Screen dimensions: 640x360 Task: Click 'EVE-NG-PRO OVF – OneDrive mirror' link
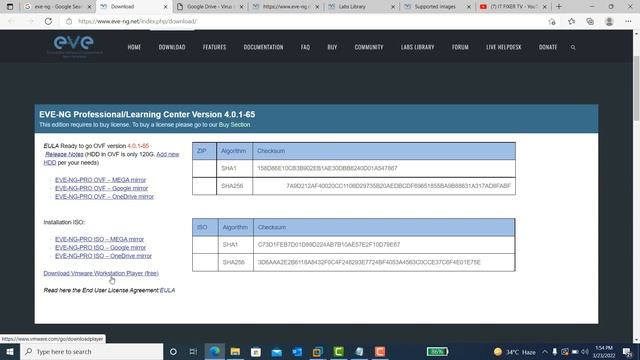[104, 196]
